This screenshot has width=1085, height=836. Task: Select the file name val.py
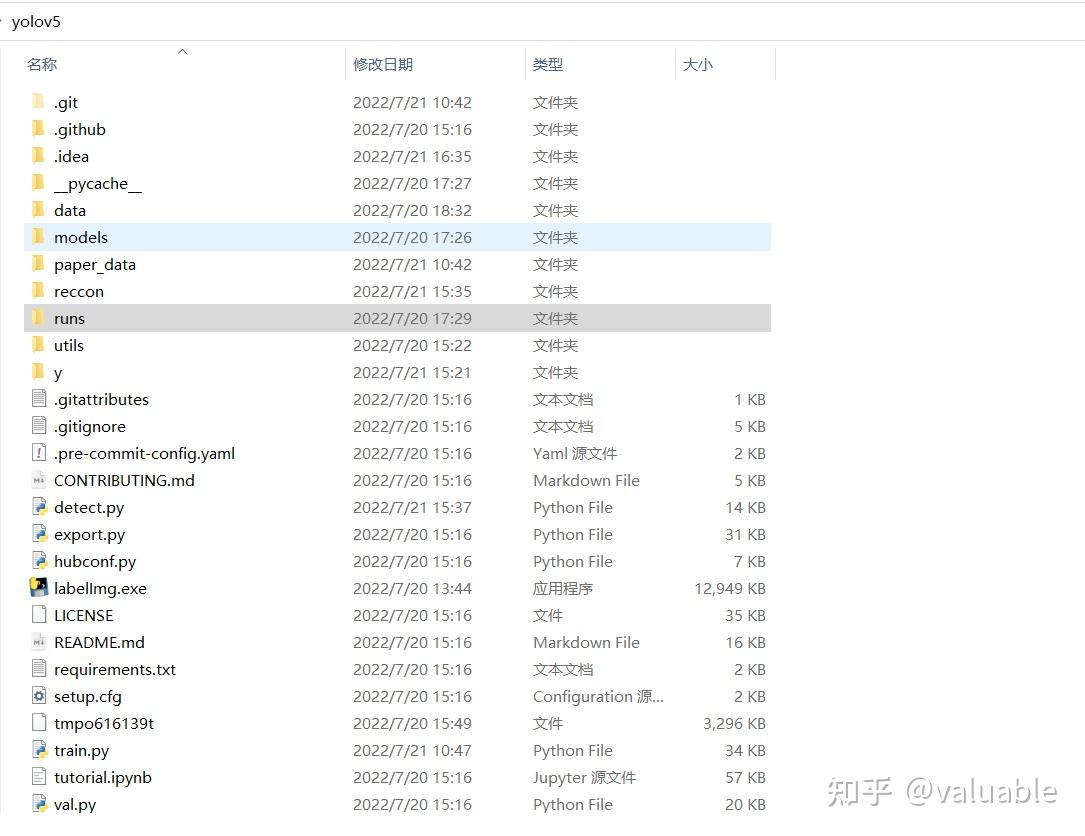pos(75,804)
